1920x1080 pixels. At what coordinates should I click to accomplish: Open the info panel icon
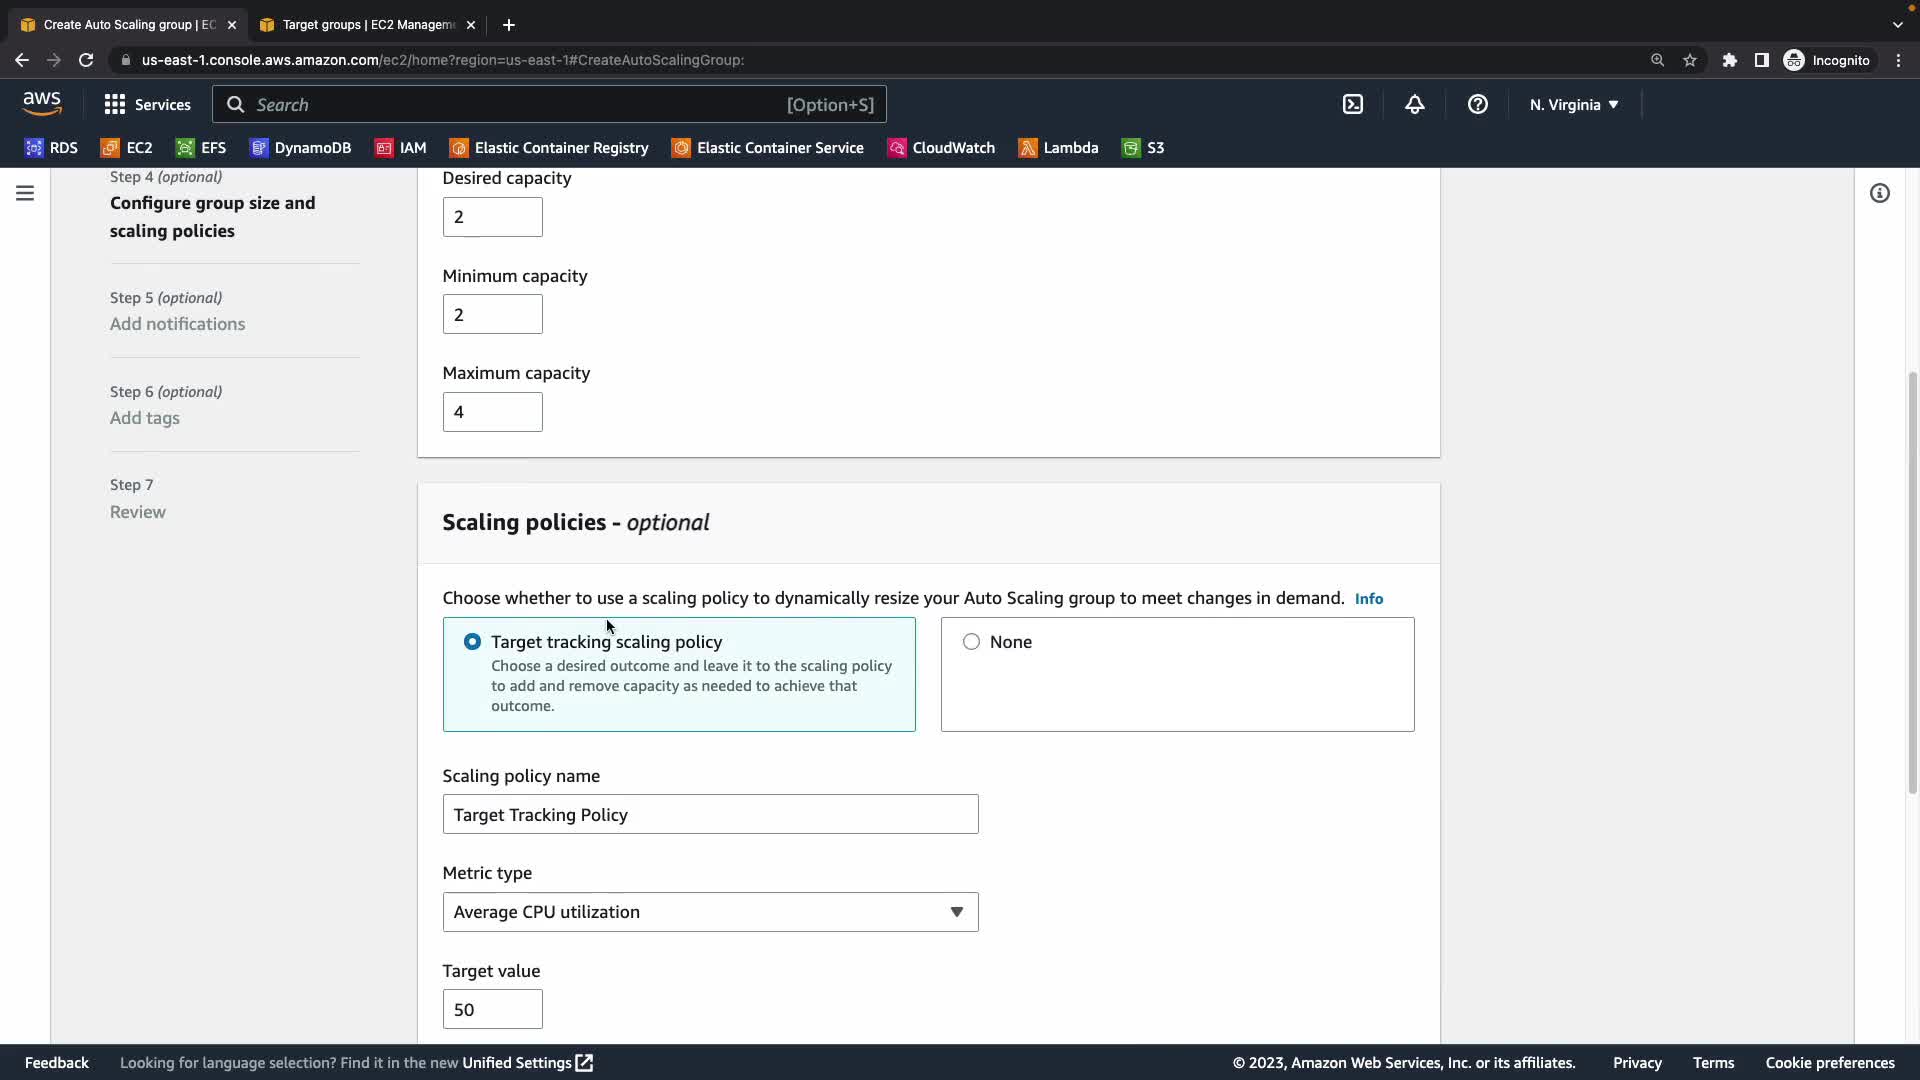(1879, 193)
